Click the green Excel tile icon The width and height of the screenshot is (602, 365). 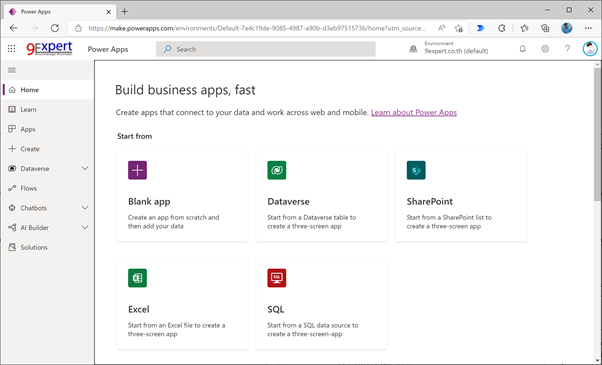pyautogui.click(x=137, y=278)
